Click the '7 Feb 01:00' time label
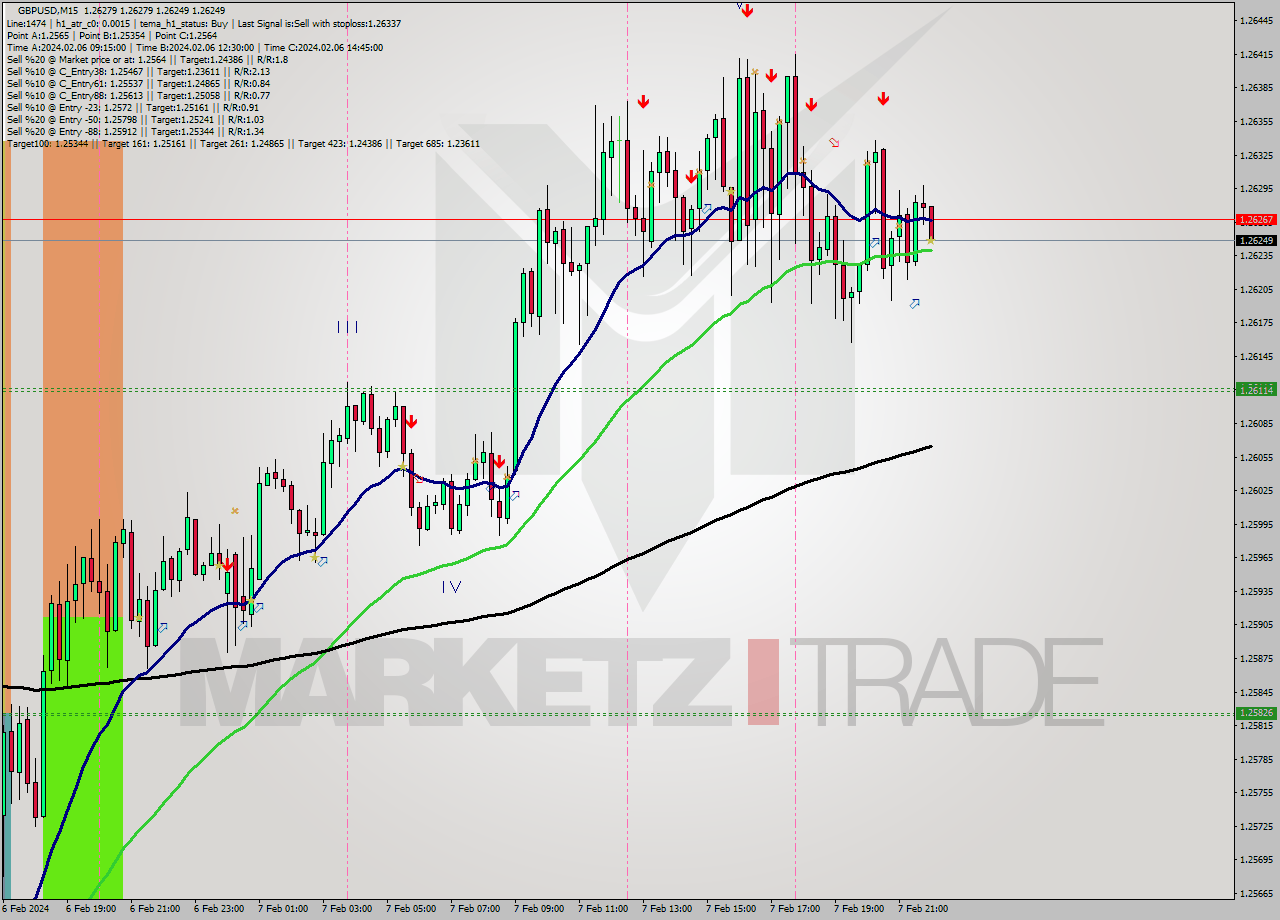The height and width of the screenshot is (920, 1280). [283, 909]
